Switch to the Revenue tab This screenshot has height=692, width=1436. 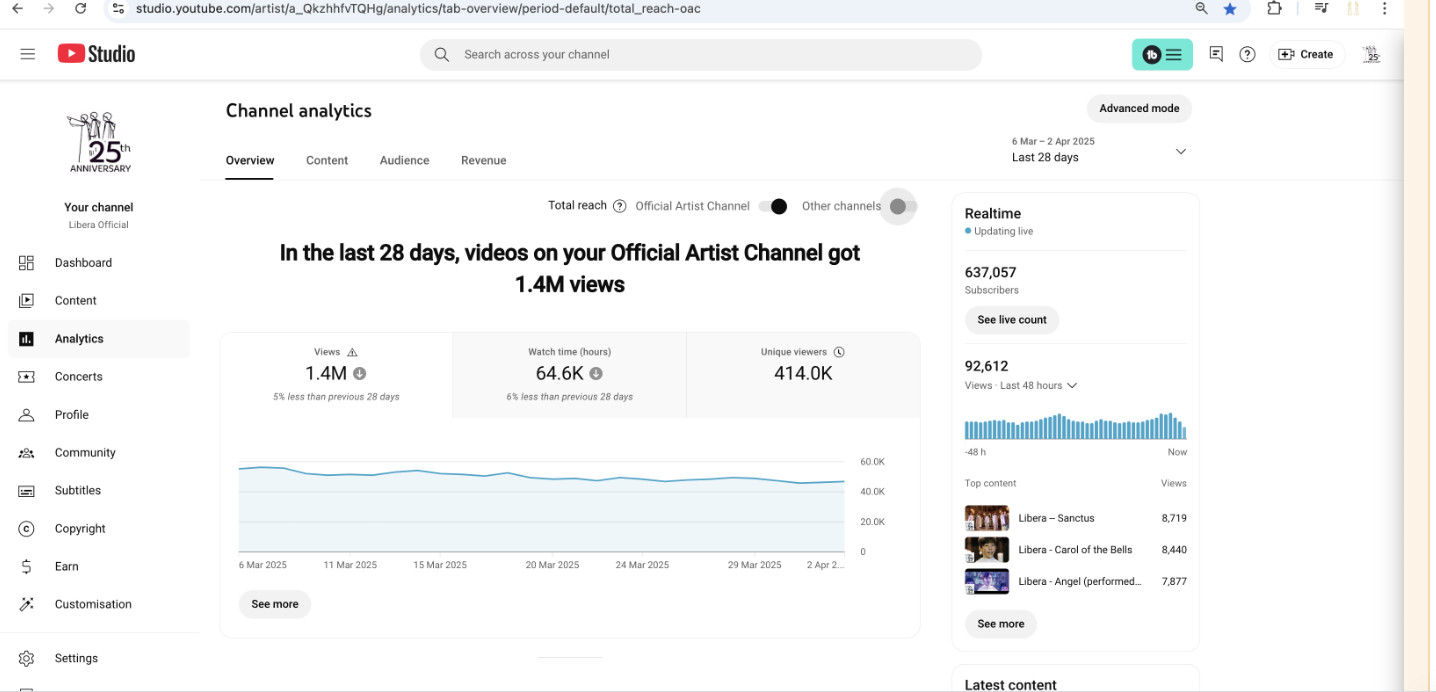click(483, 160)
